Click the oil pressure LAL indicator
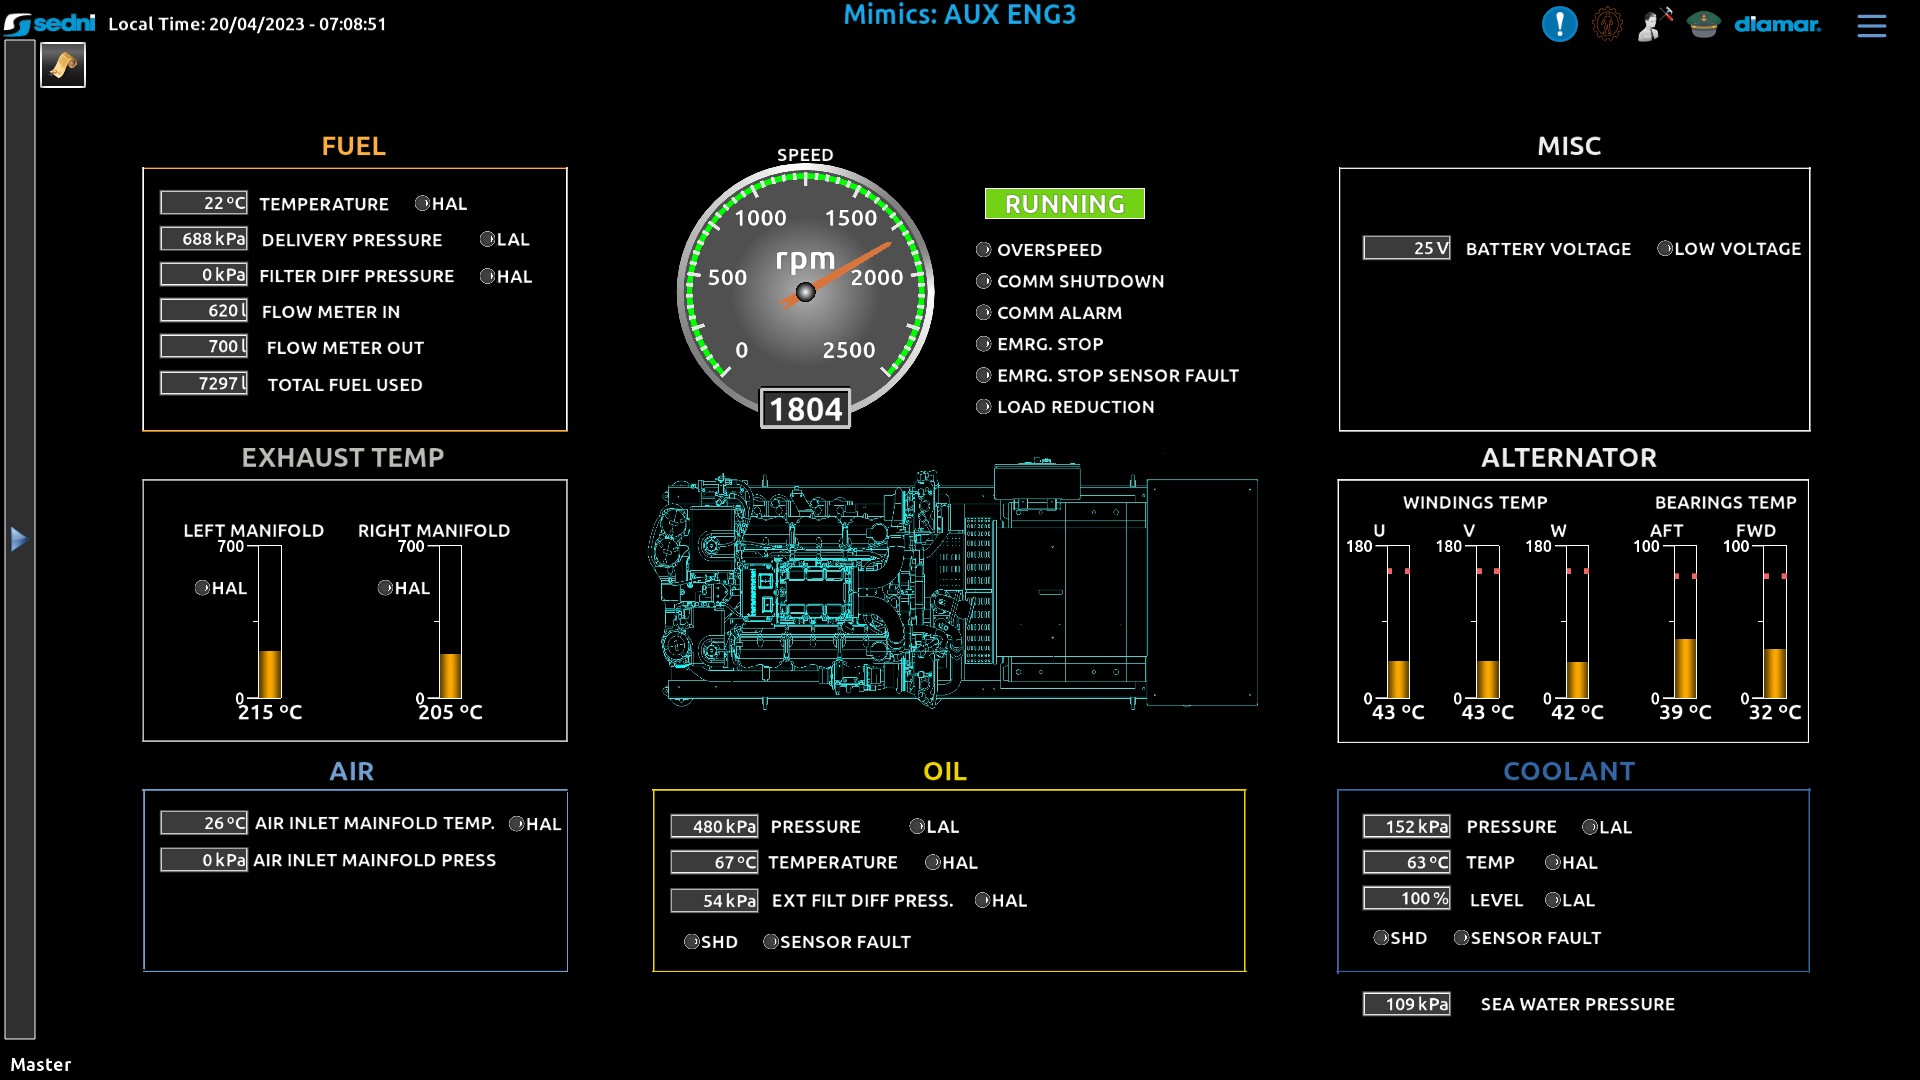 click(916, 826)
